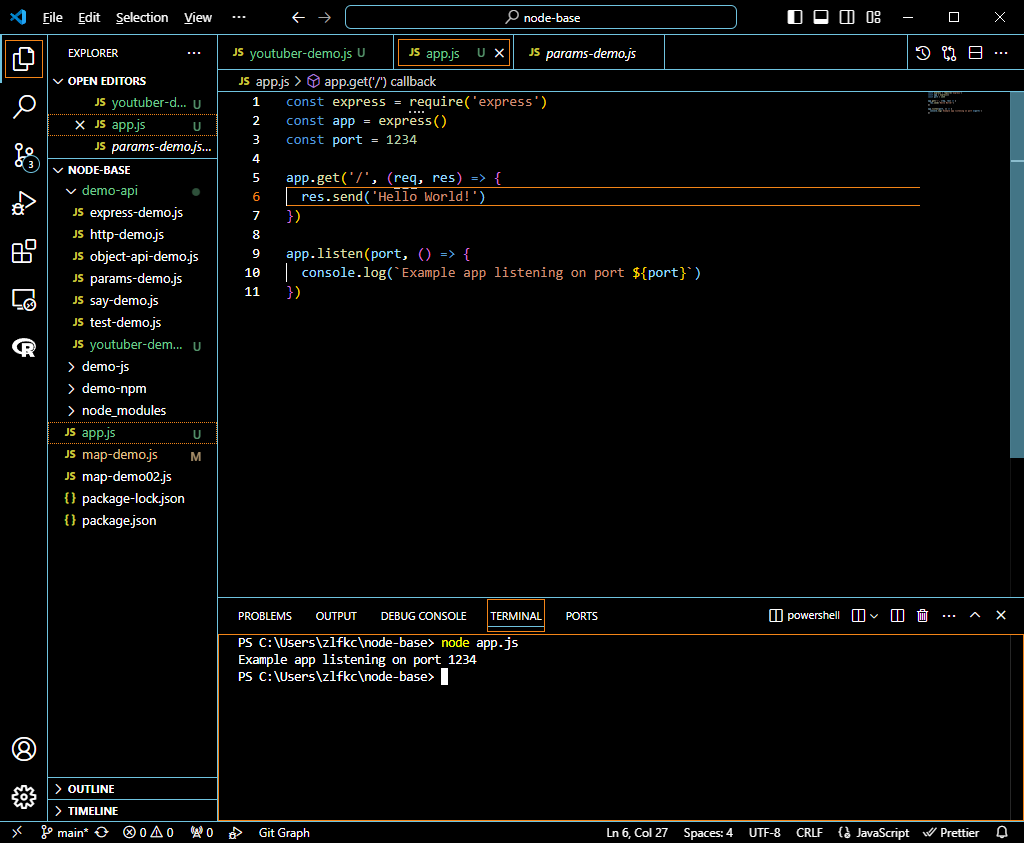Collapse the demo-api folder
Image resolution: width=1024 pixels, height=843 pixels.
(71, 191)
